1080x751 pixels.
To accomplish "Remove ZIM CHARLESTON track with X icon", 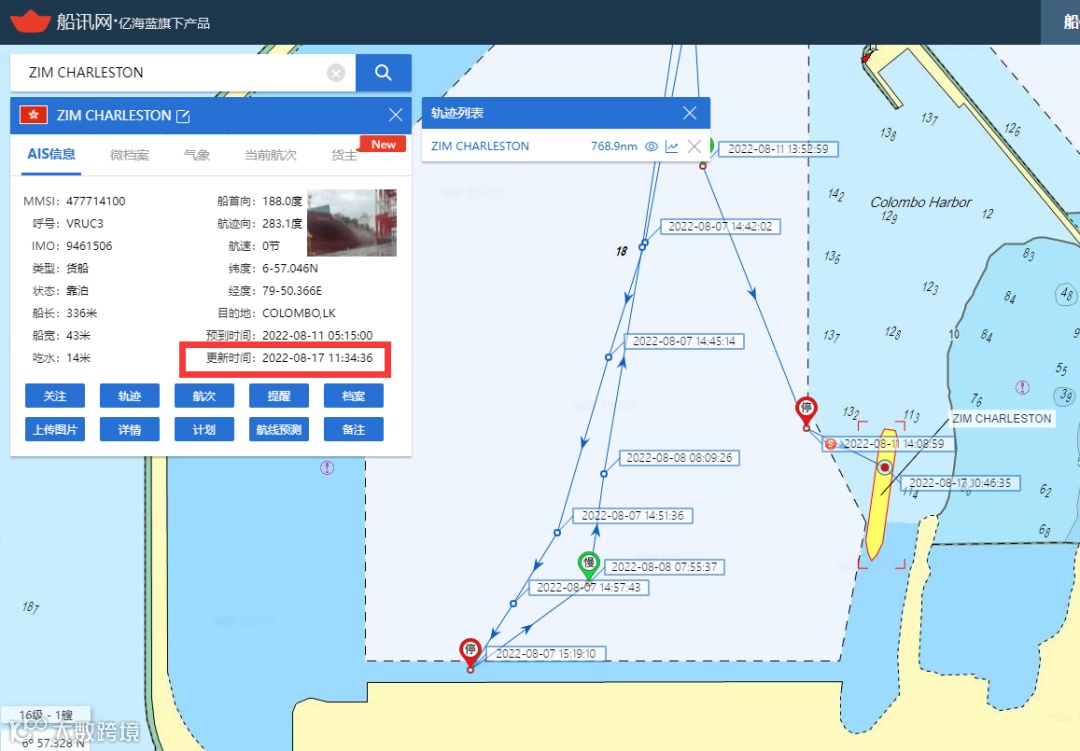I will tap(694, 146).
